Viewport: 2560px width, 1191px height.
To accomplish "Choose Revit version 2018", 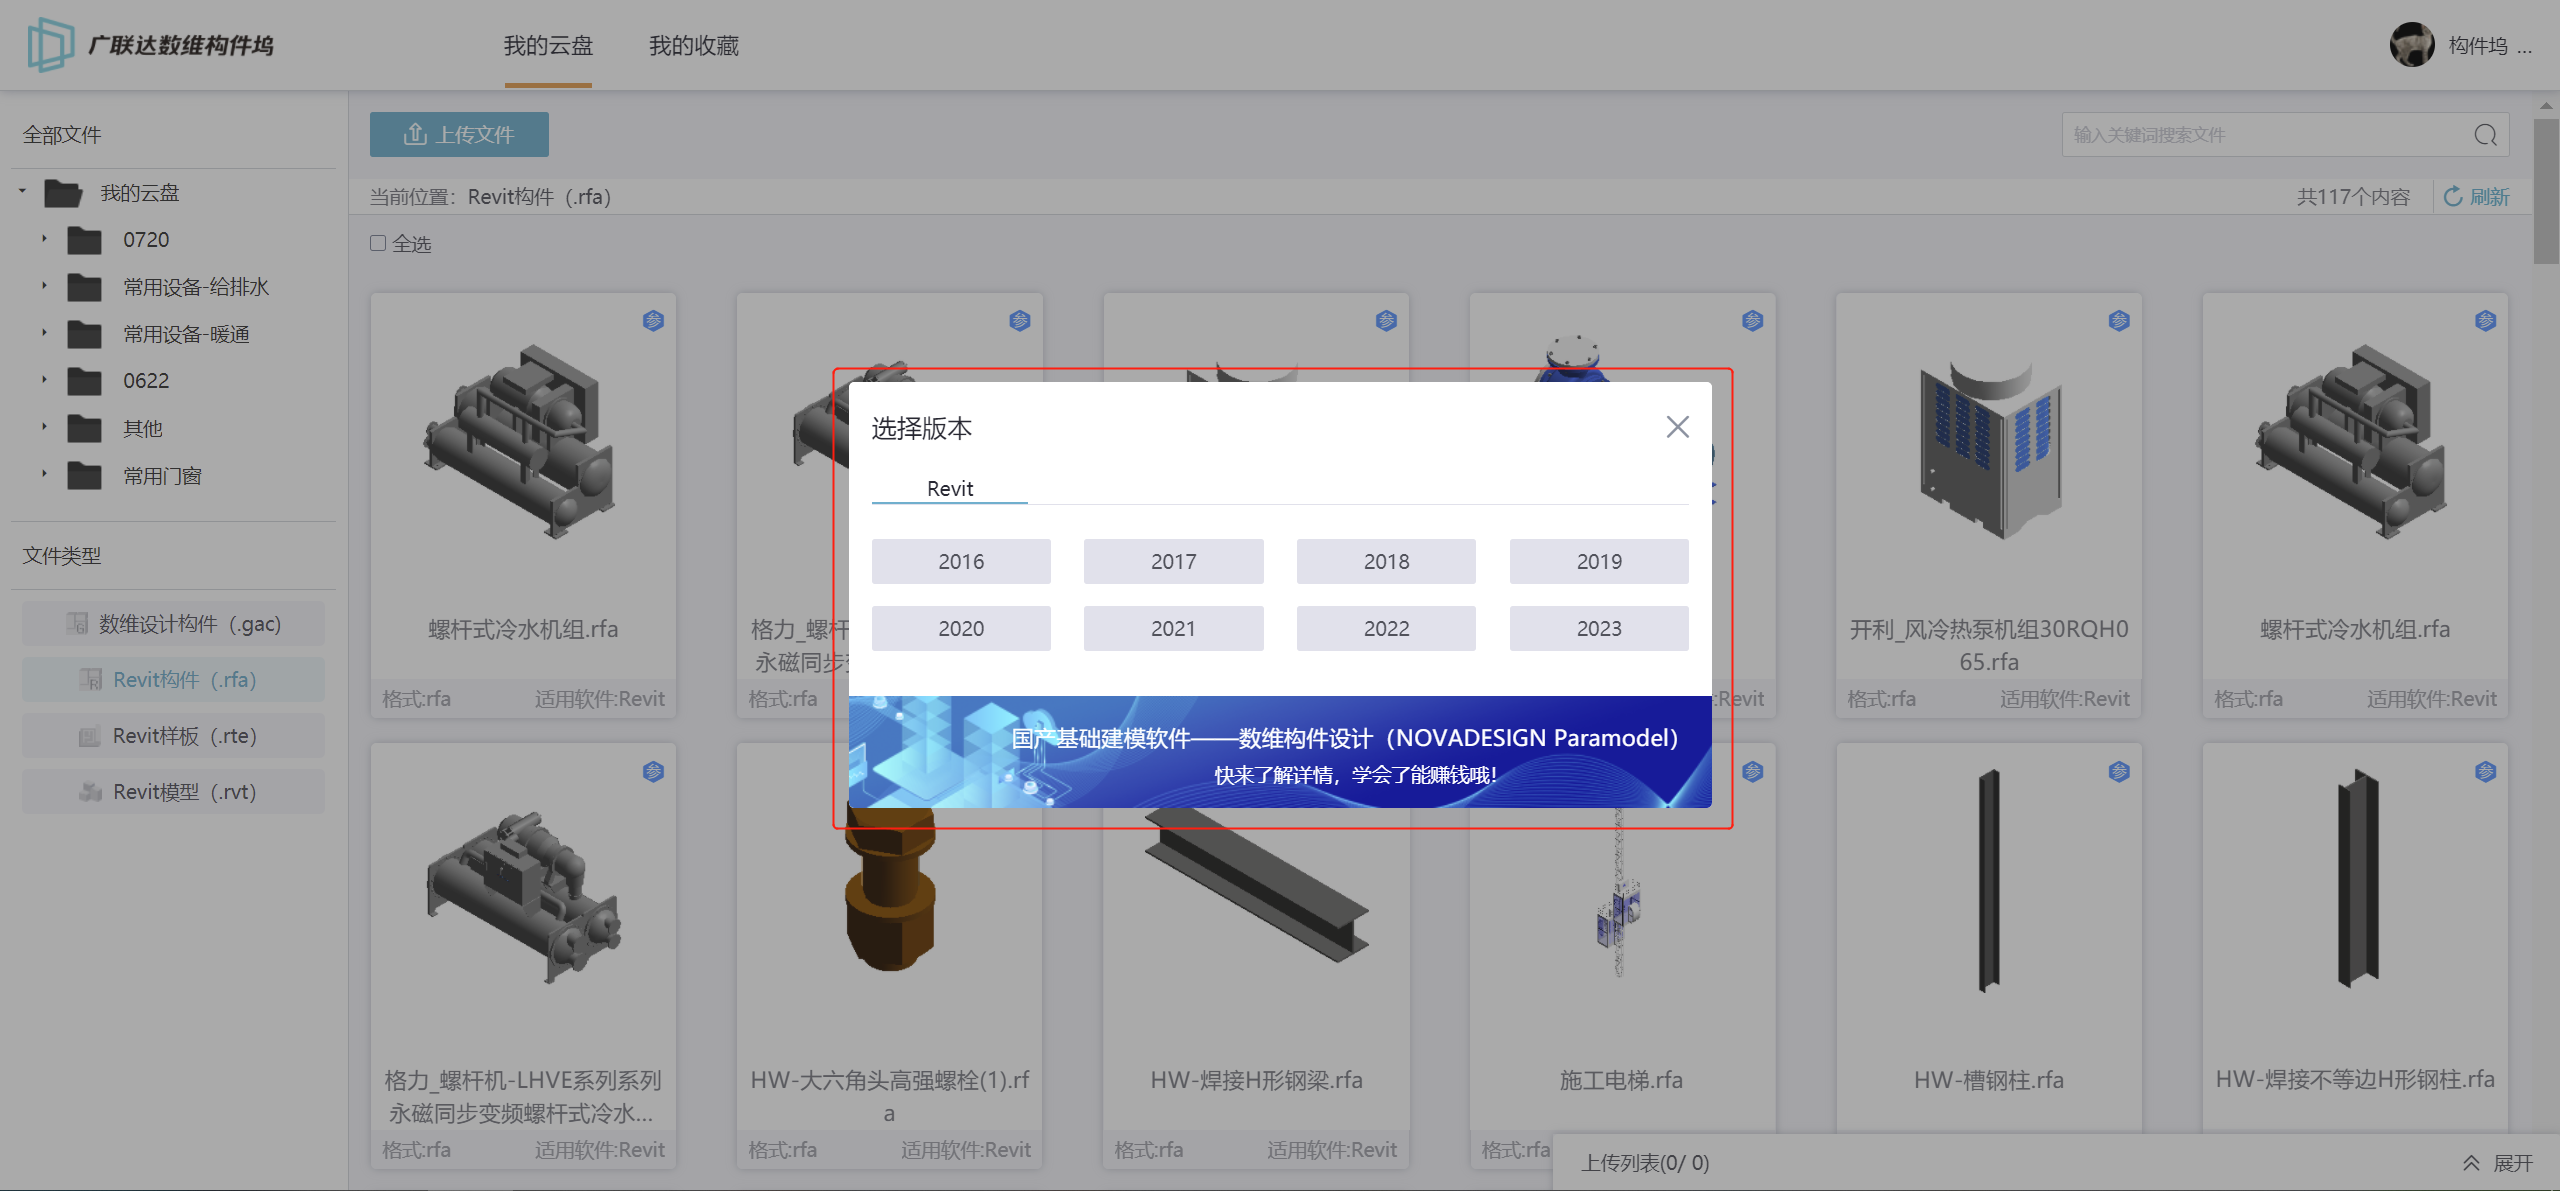I will (x=1386, y=562).
